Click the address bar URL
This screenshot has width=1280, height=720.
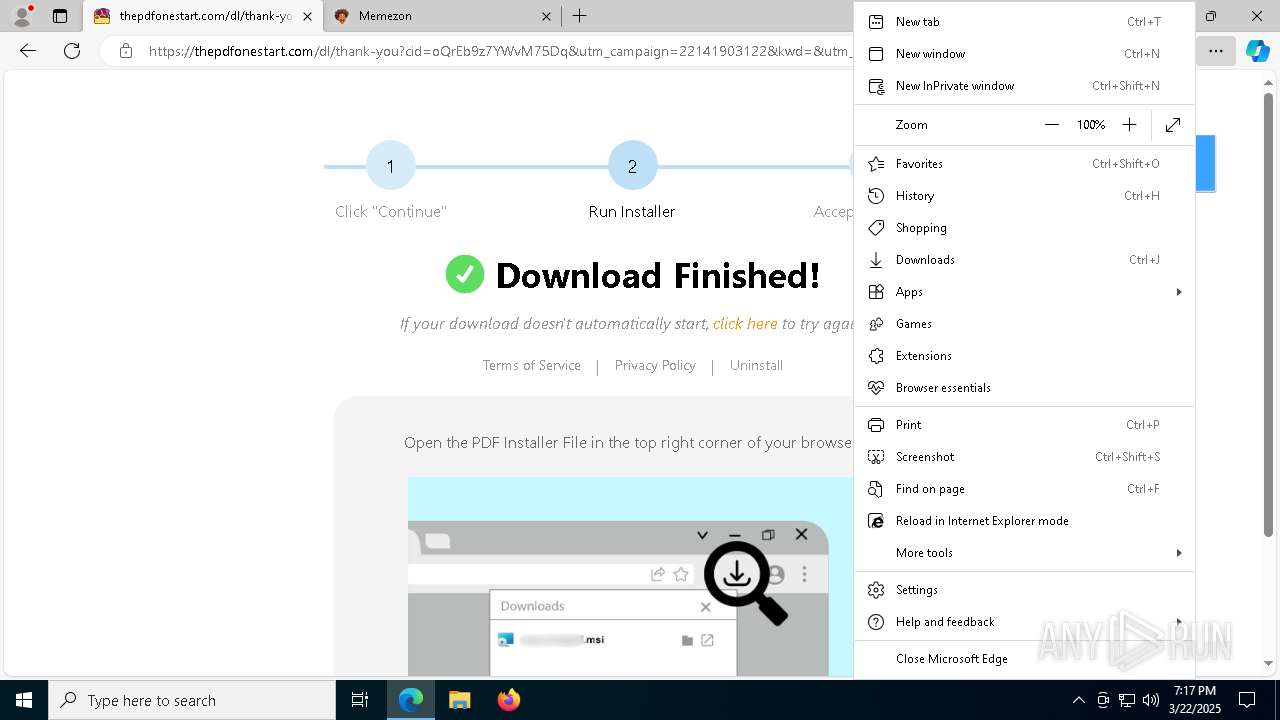click(x=500, y=51)
